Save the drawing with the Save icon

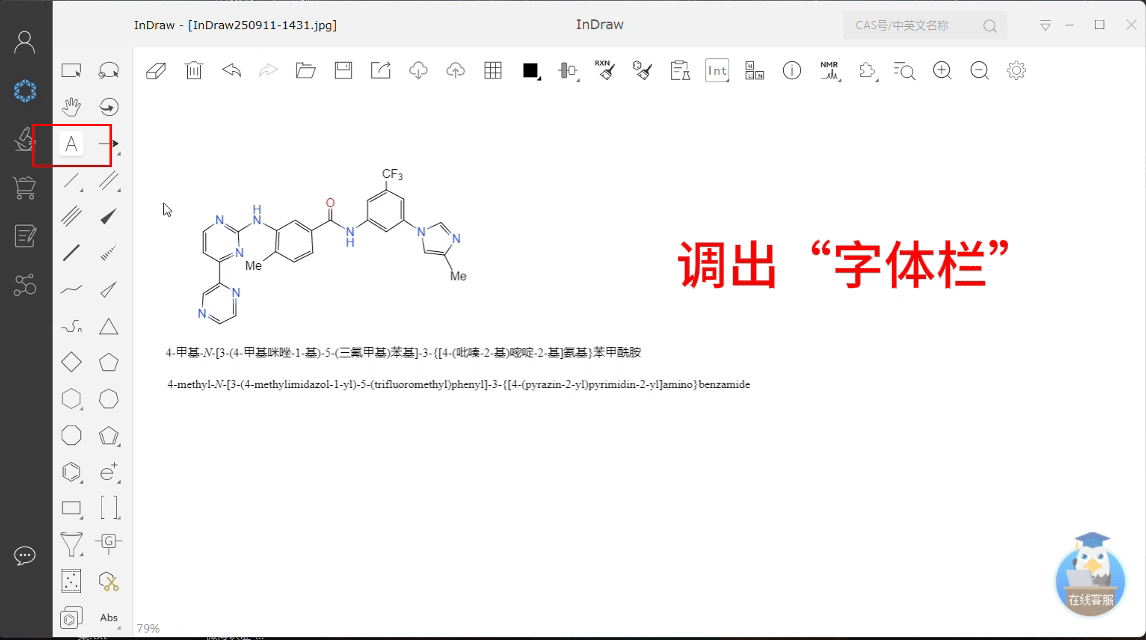[343, 70]
